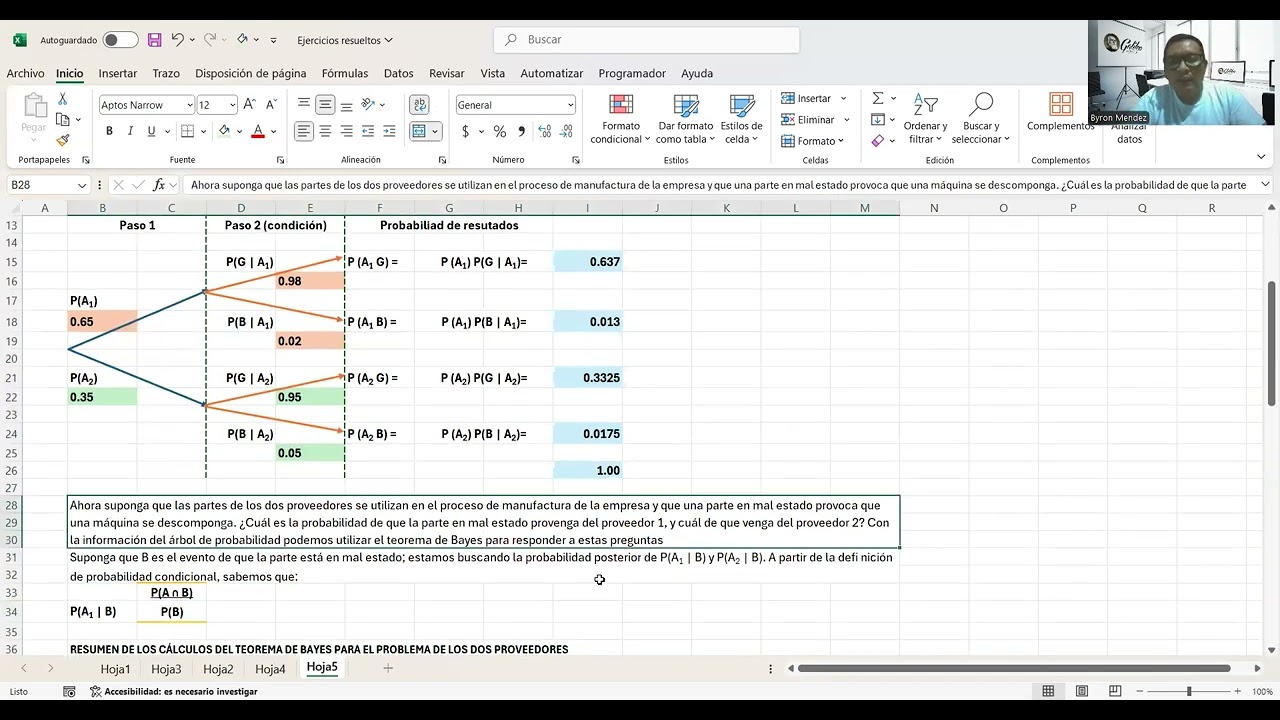Click the Buscar search box
1280x720 pixels.
tap(646, 40)
